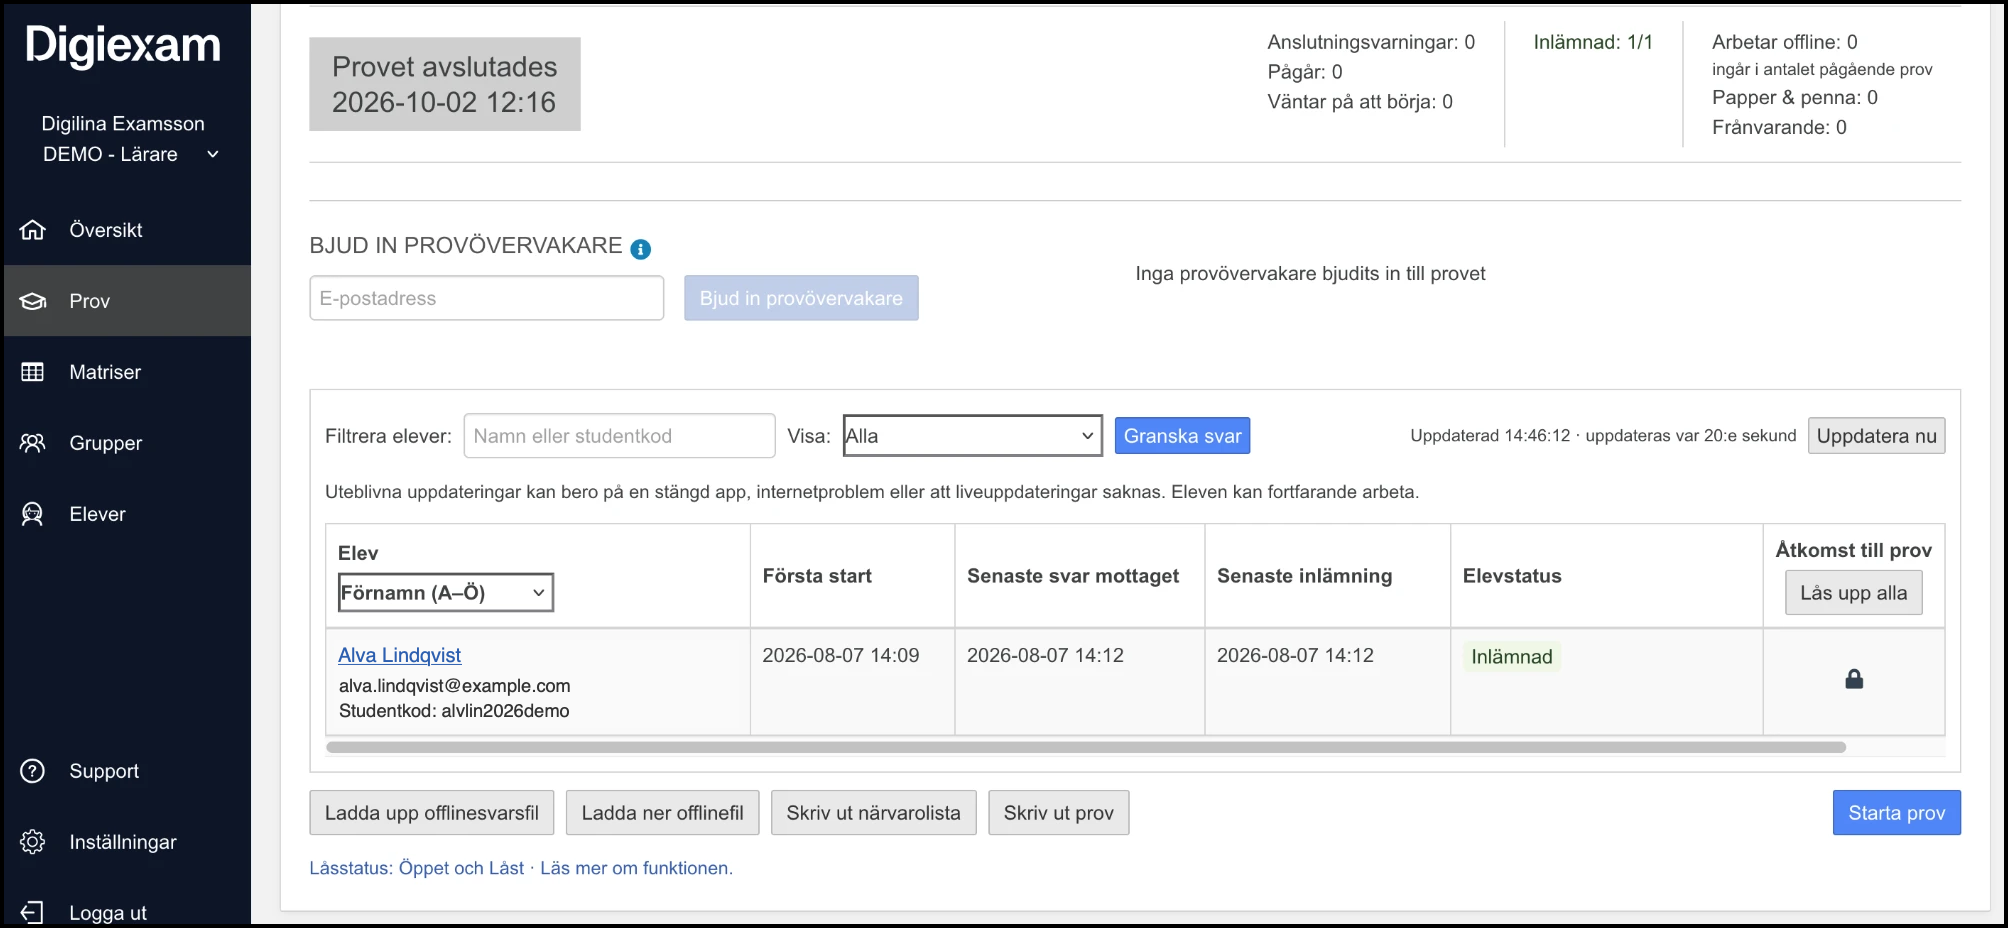The image size is (2008, 928).
Task: Open the Förnamn (A–Ö) sort dropdown
Action: (445, 592)
